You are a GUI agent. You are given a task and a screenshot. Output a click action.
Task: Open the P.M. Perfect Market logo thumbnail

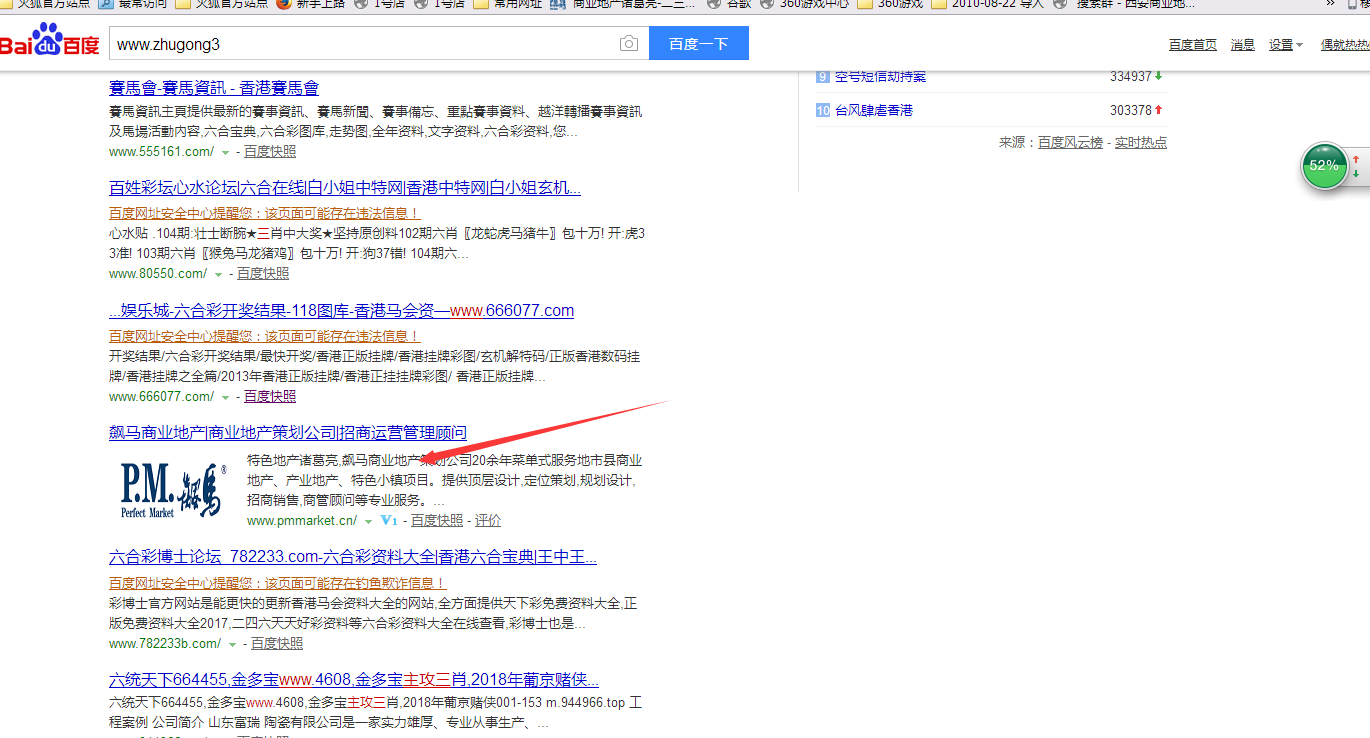click(x=172, y=490)
